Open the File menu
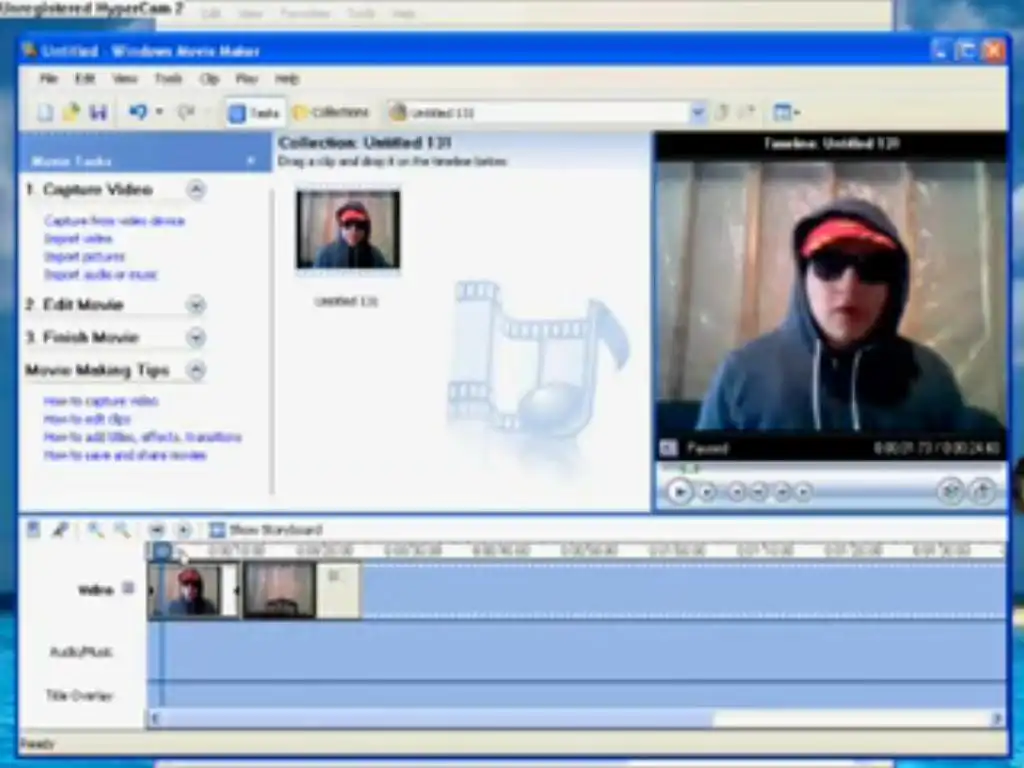 click(48, 79)
